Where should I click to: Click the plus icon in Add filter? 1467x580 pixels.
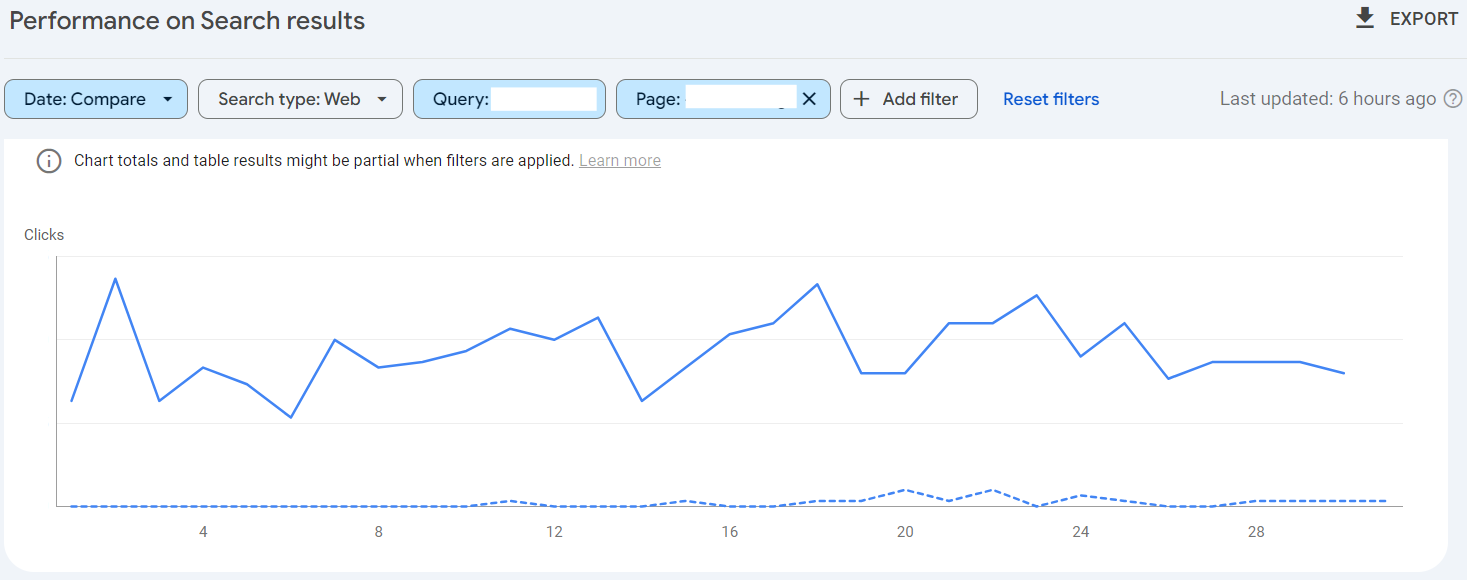point(861,99)
